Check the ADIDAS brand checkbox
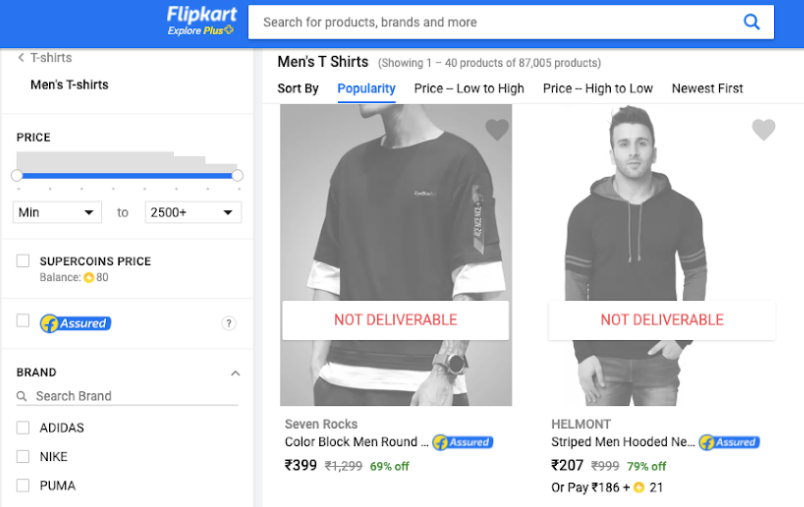 pos(23,428)
